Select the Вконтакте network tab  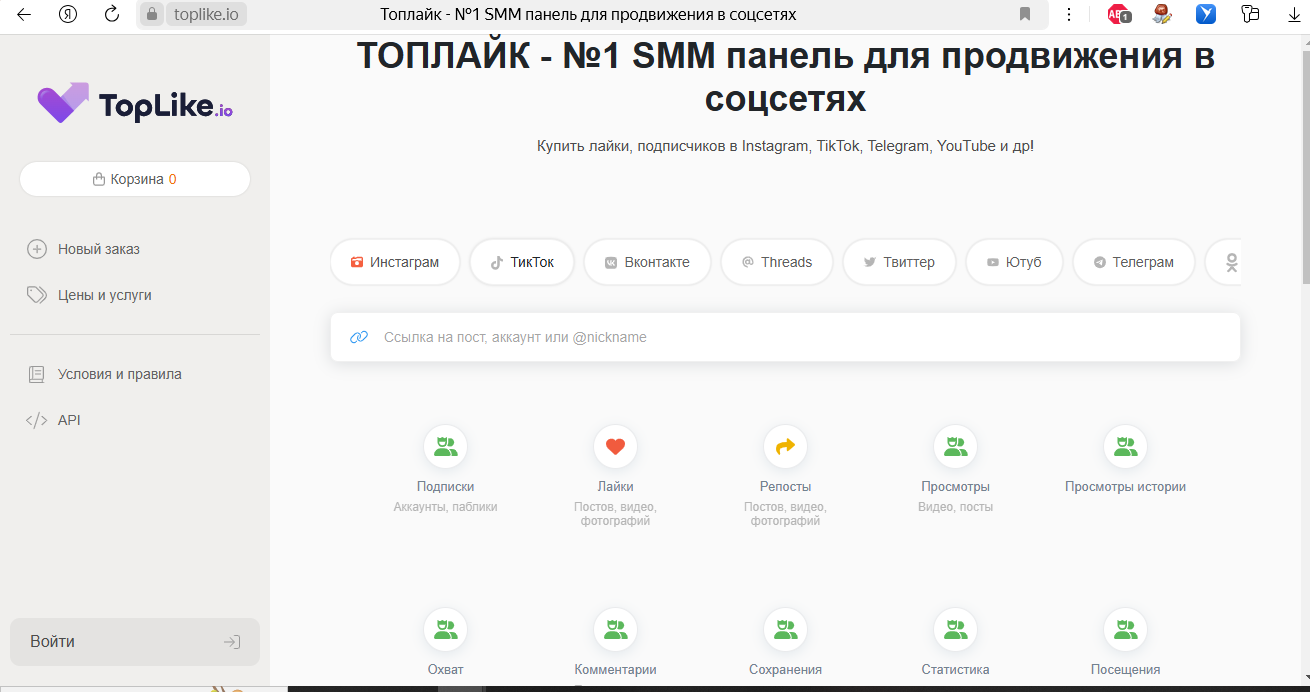point(647,262)
